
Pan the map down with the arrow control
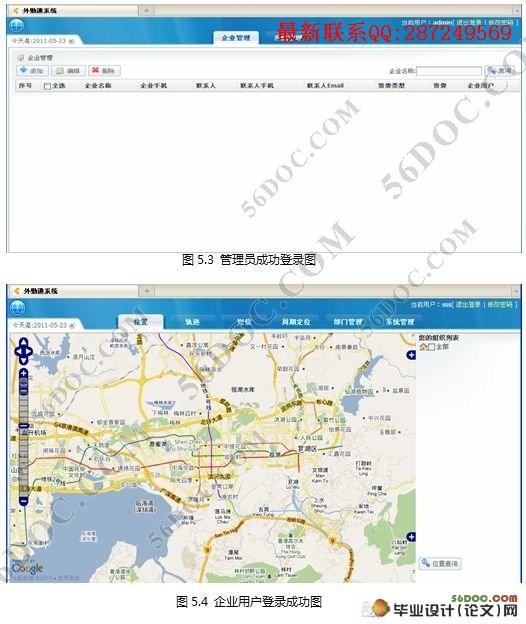pyautogui.click(x=23, y=361)
